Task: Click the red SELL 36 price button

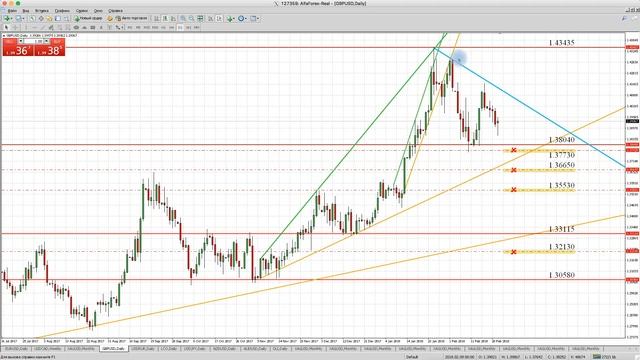Action: [18, 50]
